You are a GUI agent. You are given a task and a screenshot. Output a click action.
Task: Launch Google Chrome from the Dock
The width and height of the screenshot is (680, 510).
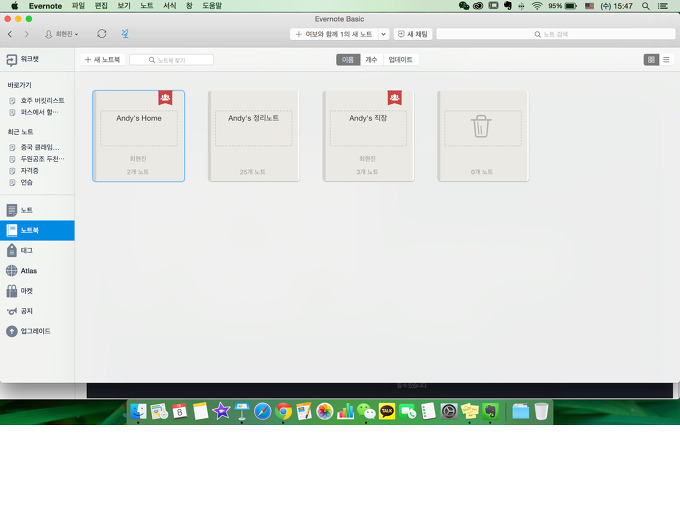pos(283,411)
